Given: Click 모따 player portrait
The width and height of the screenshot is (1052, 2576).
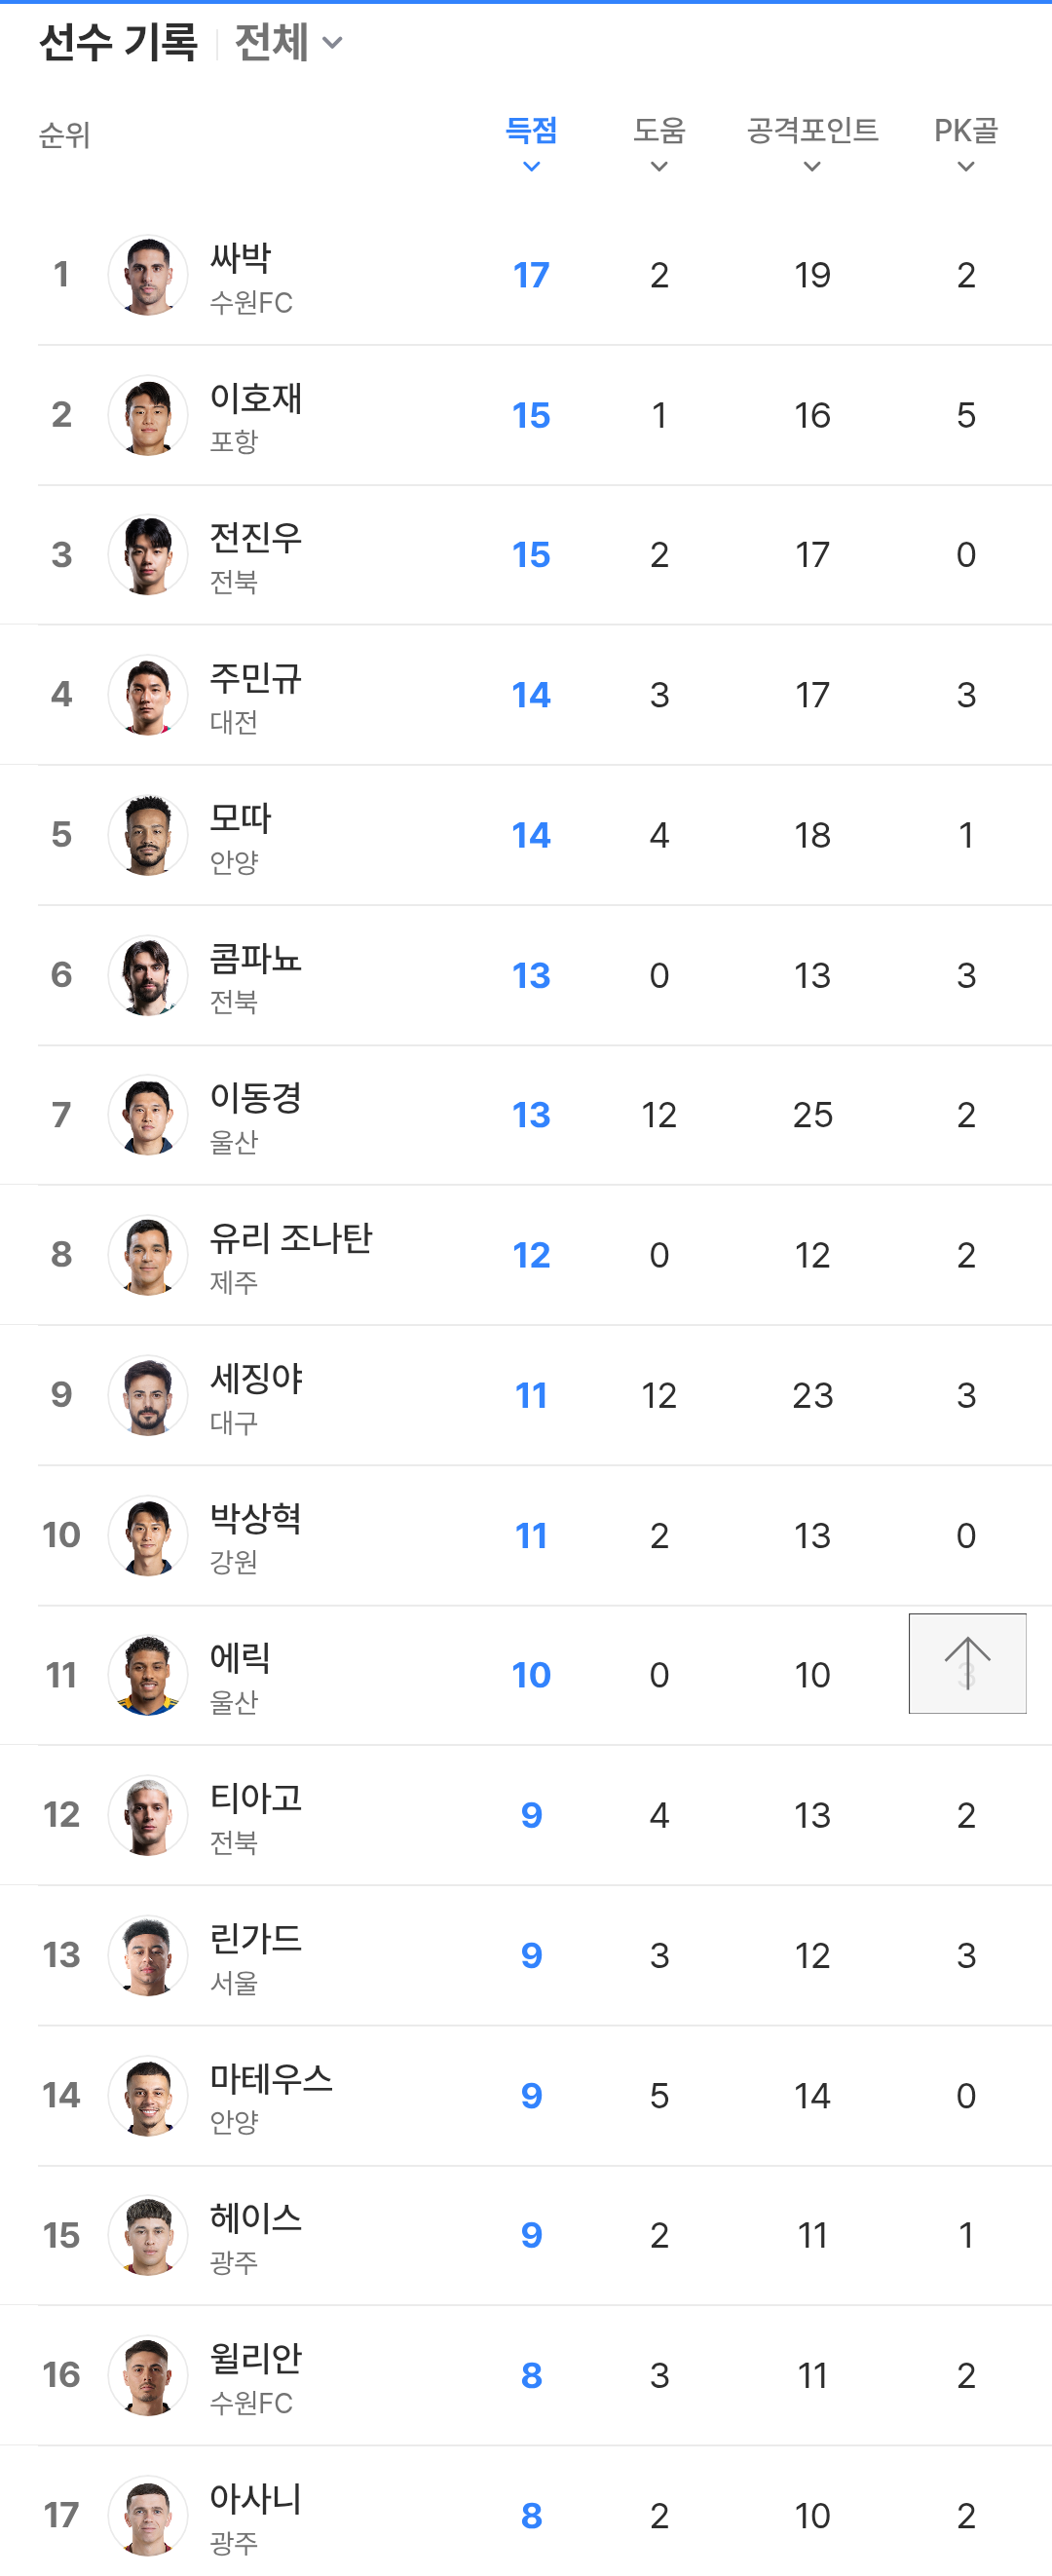Looking at the screenshot, I should coord(148,835).
